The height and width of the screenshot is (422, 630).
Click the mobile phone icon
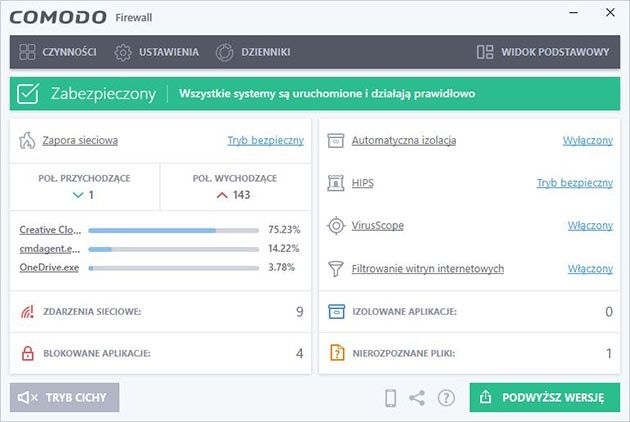click(x=391, y=398)
